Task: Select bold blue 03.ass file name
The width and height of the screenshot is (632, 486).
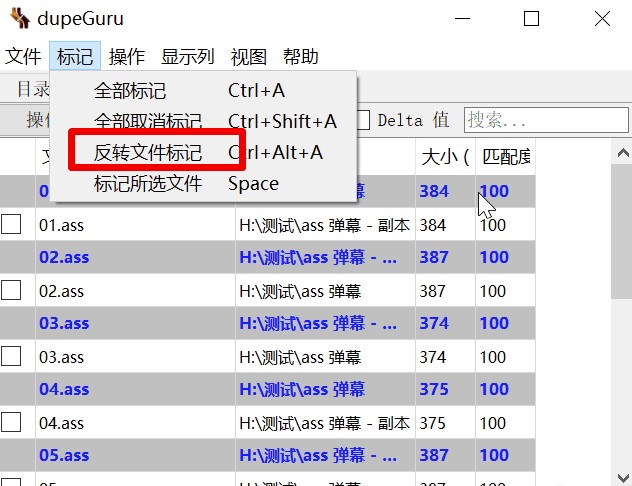Action: pyautogui.click(x=64, y=324)
